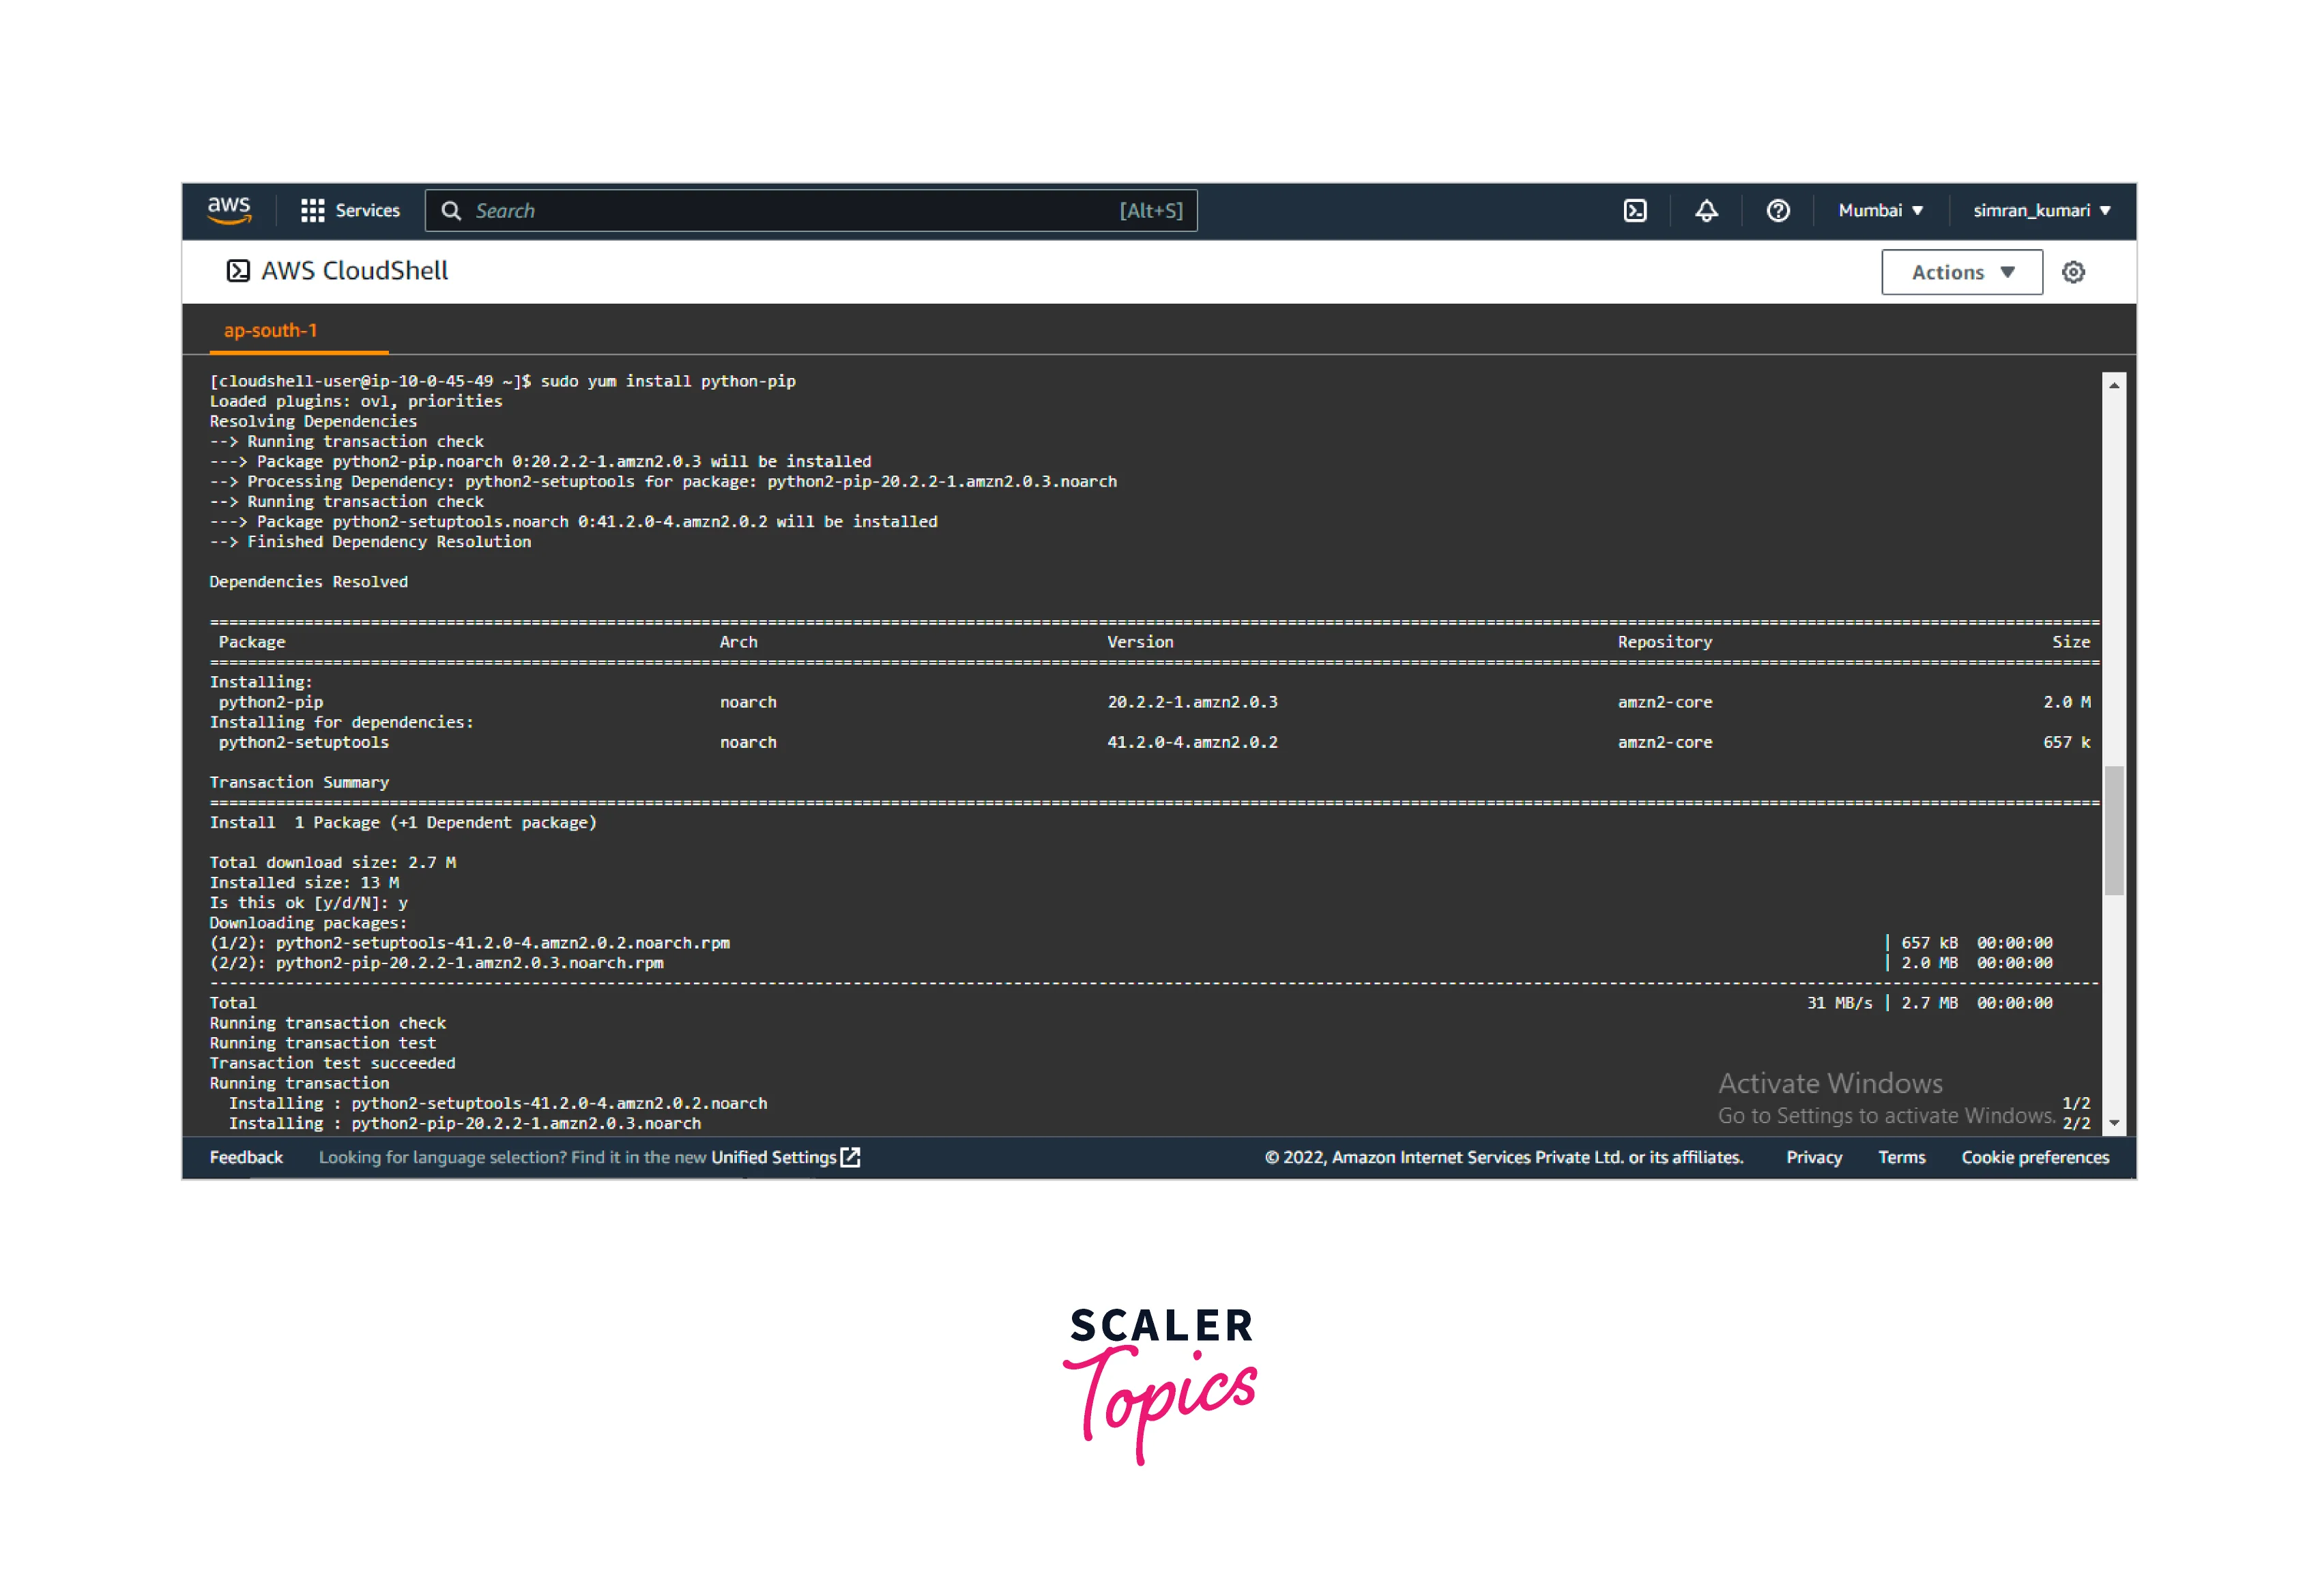Click the external-link icon next to Unified Settings

[x=851, y=1157]
